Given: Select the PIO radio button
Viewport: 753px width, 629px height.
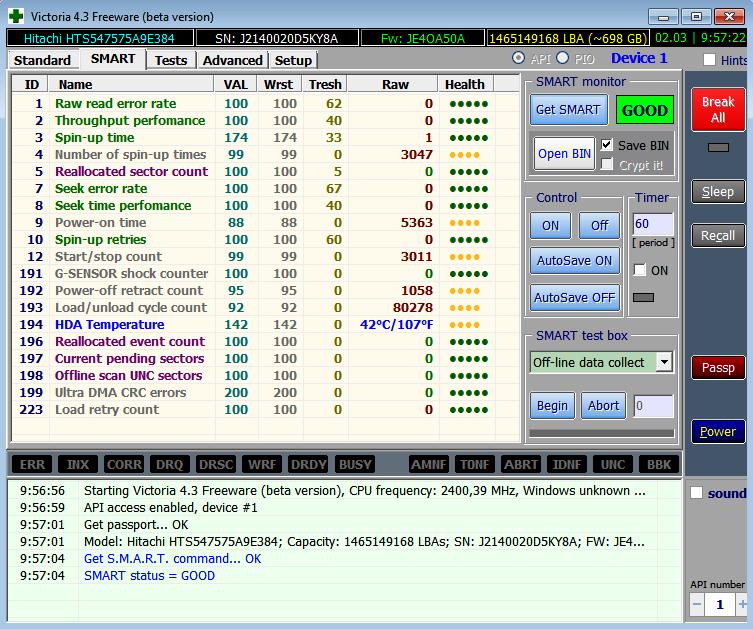Looking at the screenshot, I should 562,58.
